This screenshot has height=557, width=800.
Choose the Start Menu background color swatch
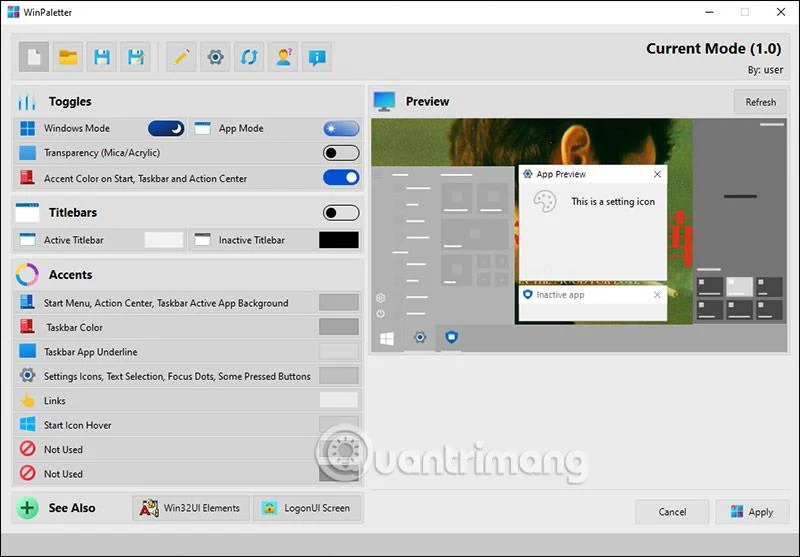tap(339, 302)
